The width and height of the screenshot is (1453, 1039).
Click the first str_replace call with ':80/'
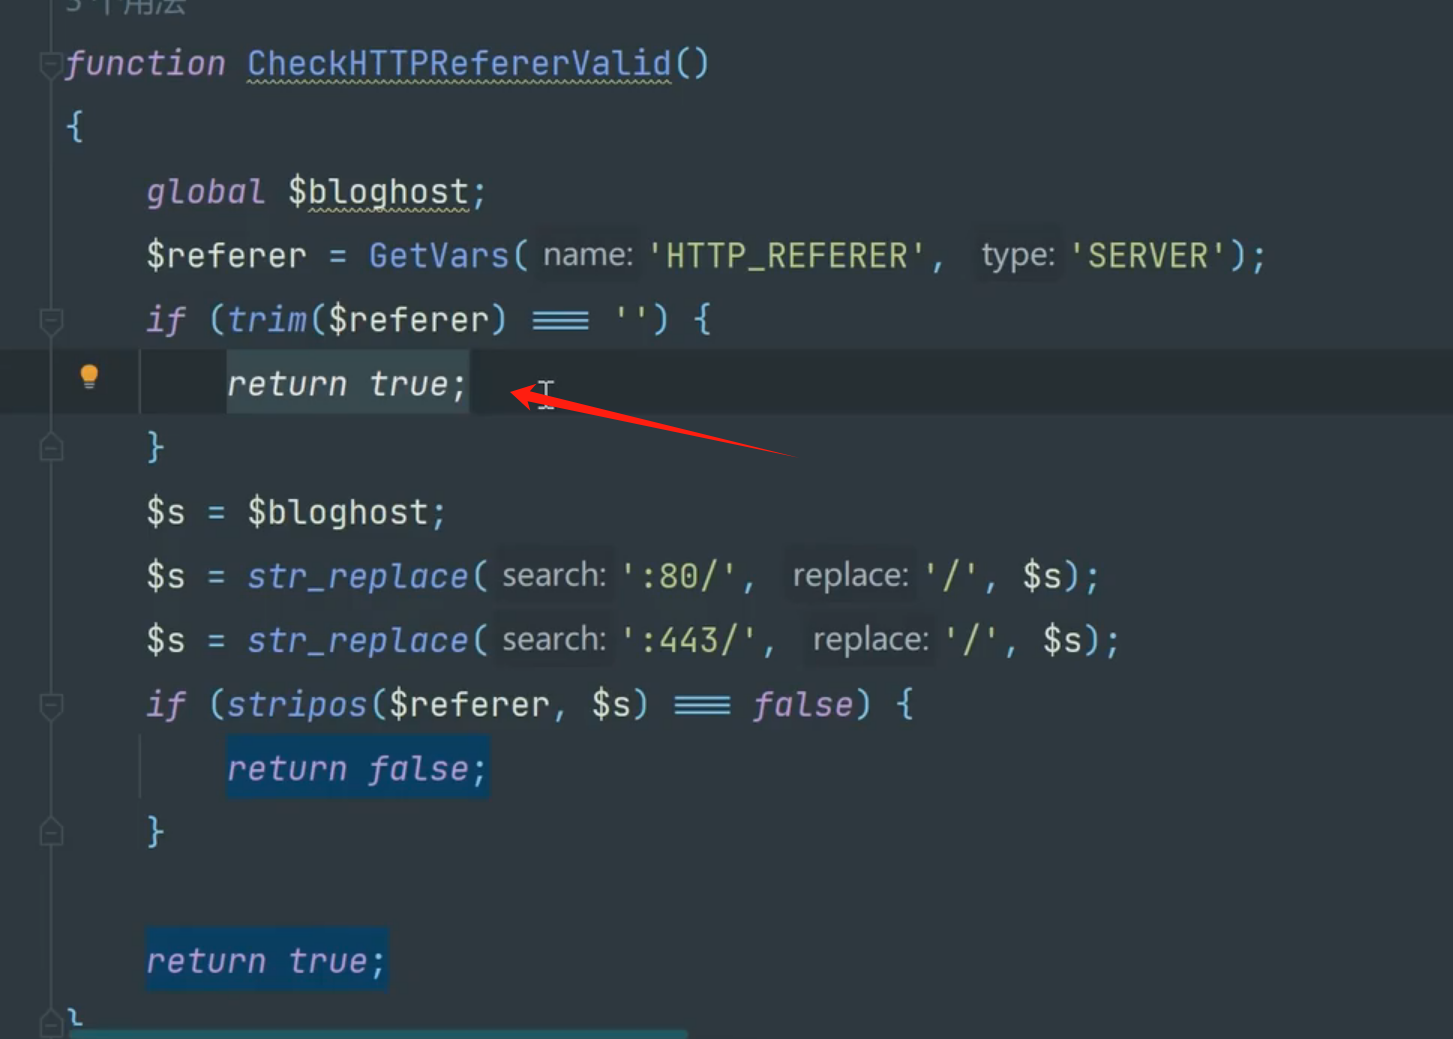[x=357, y=577]
